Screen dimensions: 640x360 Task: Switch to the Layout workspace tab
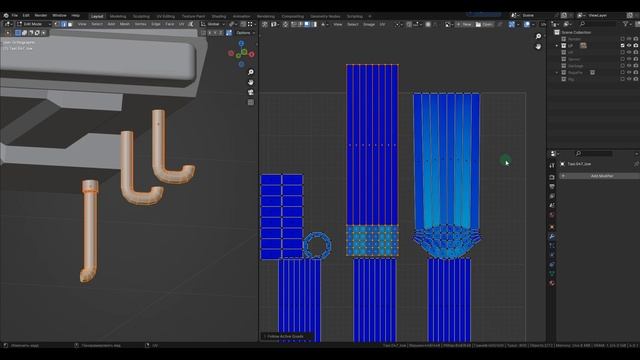[x=97, y=16]
